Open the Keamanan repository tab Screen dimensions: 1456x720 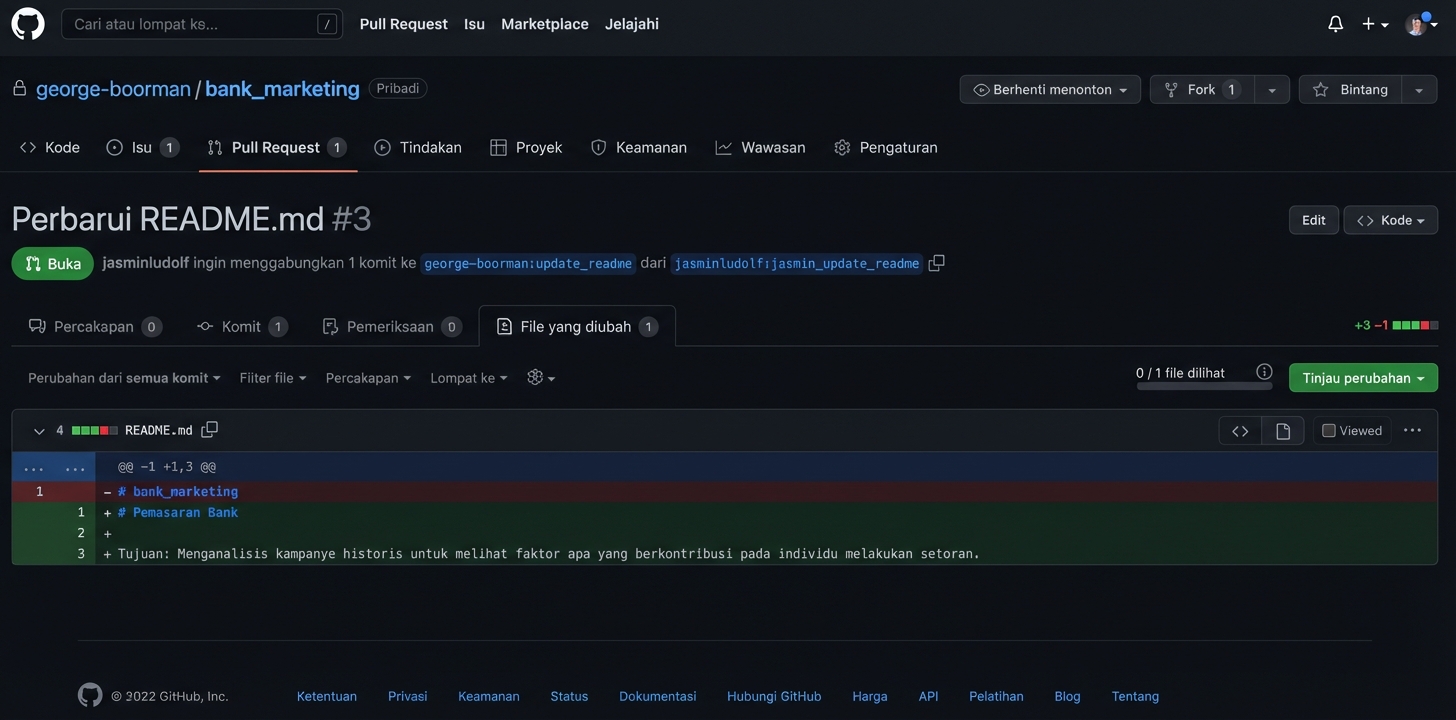tap(639, 147)
